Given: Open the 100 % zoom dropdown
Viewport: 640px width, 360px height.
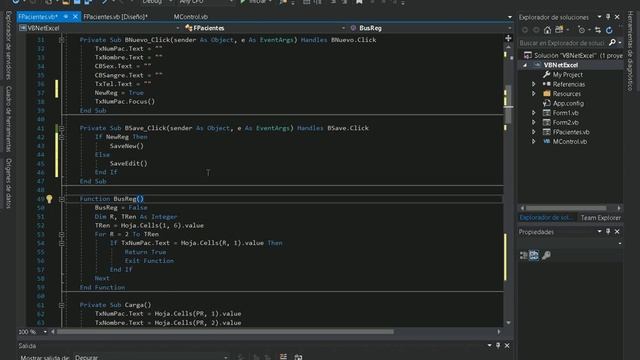Looking at the screenshot, I should [45, 332].
